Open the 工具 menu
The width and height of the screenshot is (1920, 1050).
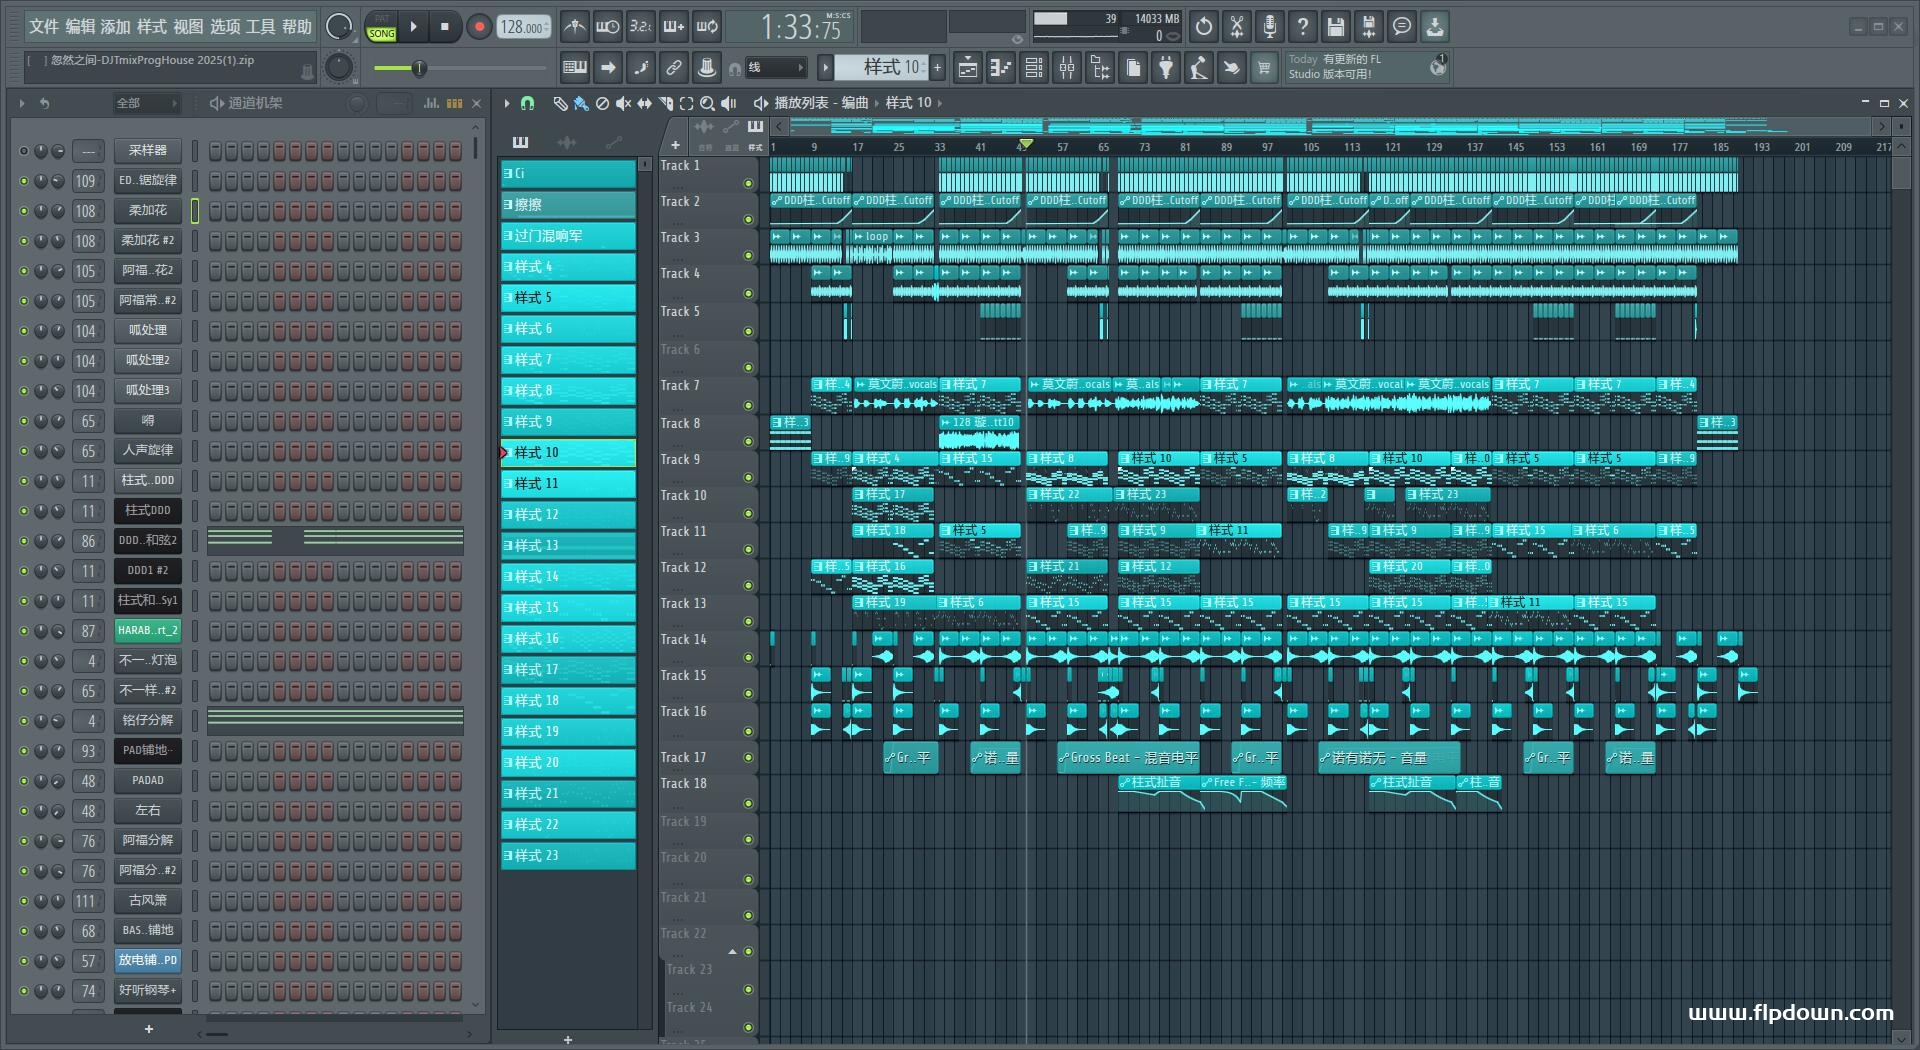[x=260, y=27]
